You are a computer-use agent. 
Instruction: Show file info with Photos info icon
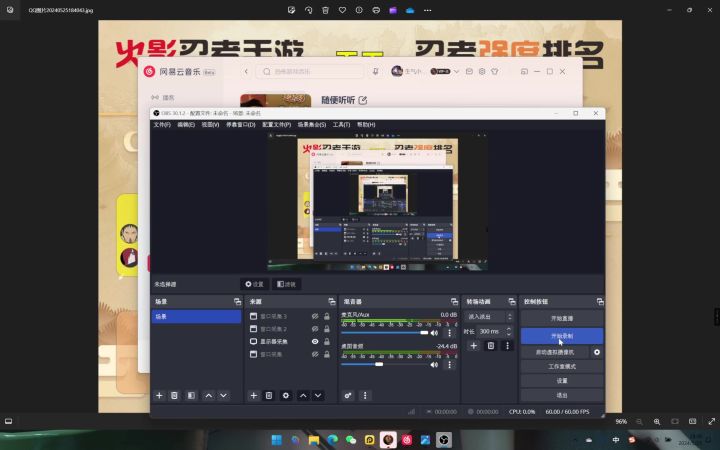(x=359, y=10)
